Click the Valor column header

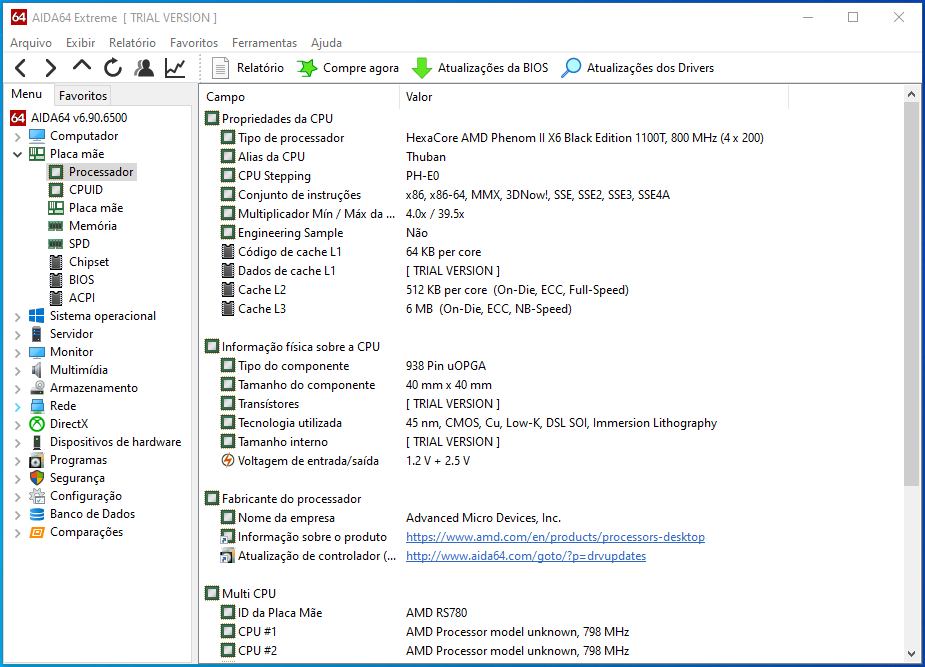click(x=593, y=97)
